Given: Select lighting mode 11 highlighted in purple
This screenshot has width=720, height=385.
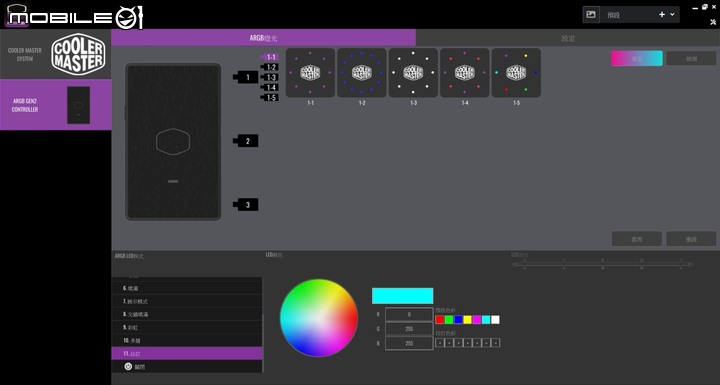Looking at the screenshot, I should click(187, 354).
